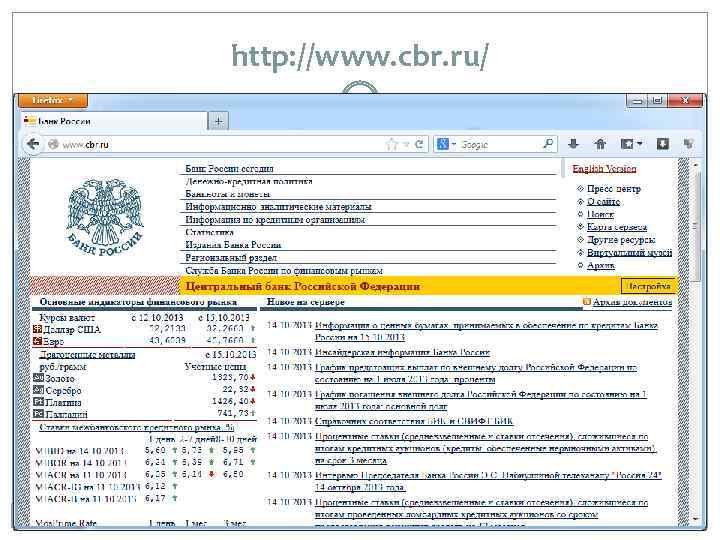The width and height of the screenshot is (720, 540).
Task: Click scrollbar down arrow
Action: 695,519
